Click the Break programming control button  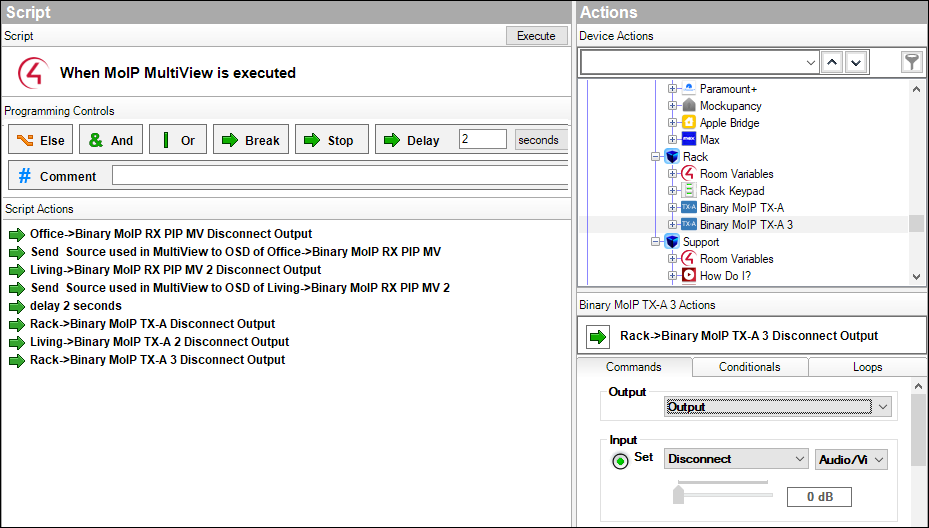pyautogui.click(x=250, y=140)
